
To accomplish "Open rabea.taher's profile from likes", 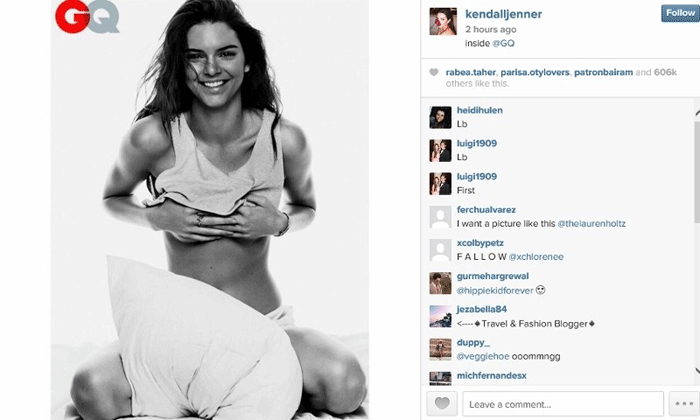I will pyautogui.click(x=471, y=72).
